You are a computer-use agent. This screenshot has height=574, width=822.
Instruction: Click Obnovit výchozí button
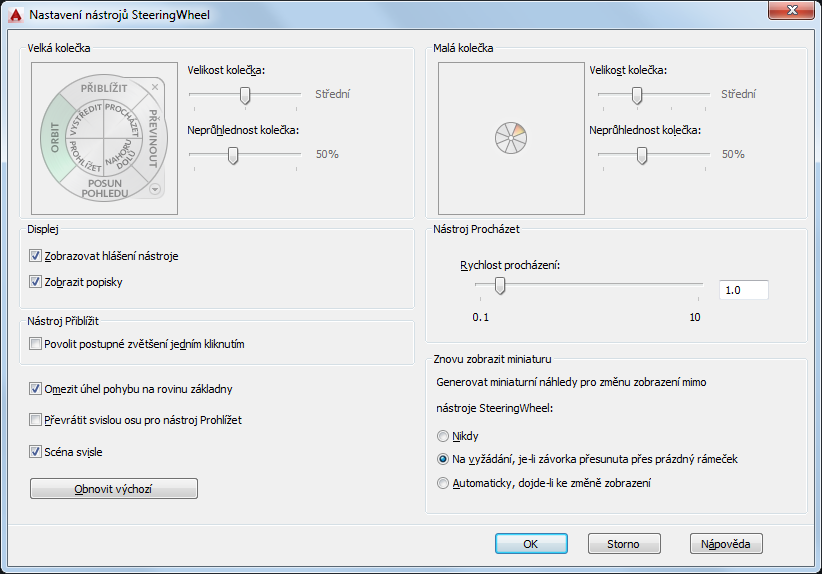[x=114, y=489]
